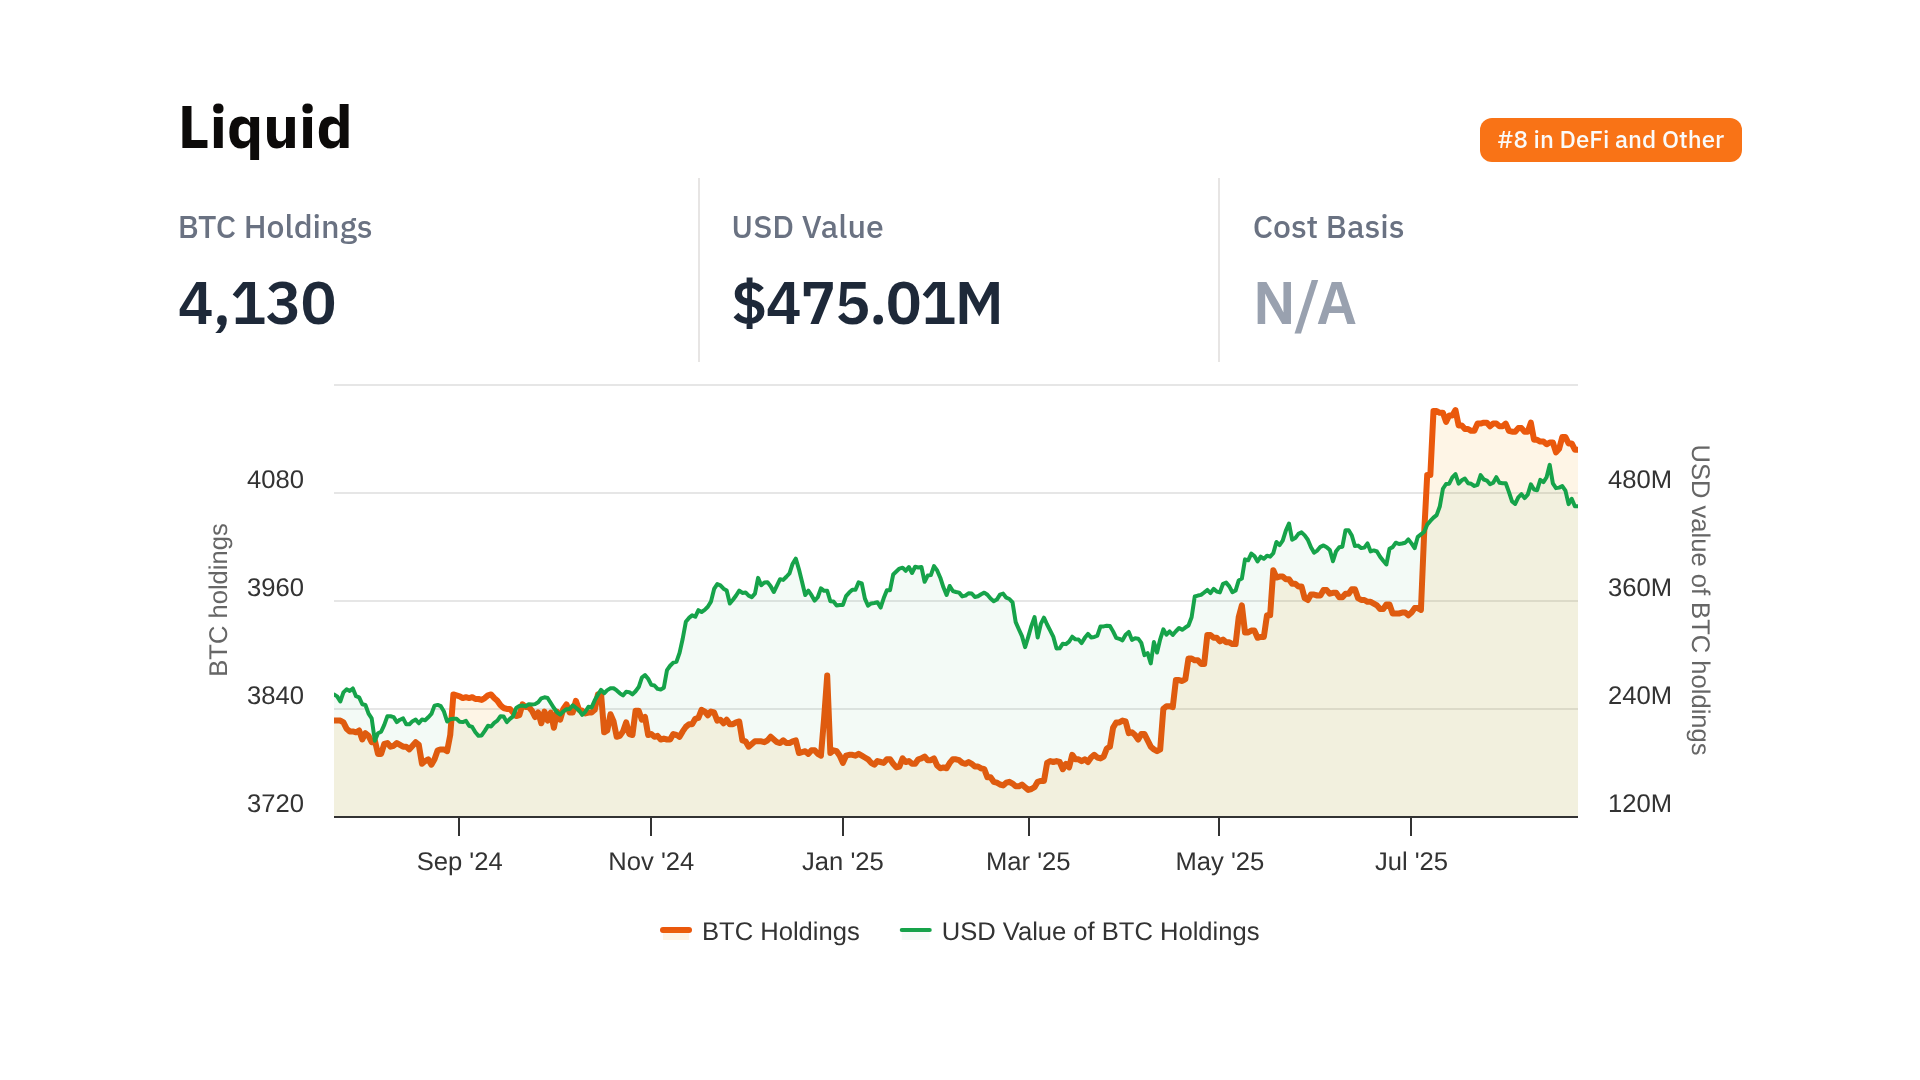Click the 4,130 BTC Holdings value
1920x1080 pixels.
(257, 303)
